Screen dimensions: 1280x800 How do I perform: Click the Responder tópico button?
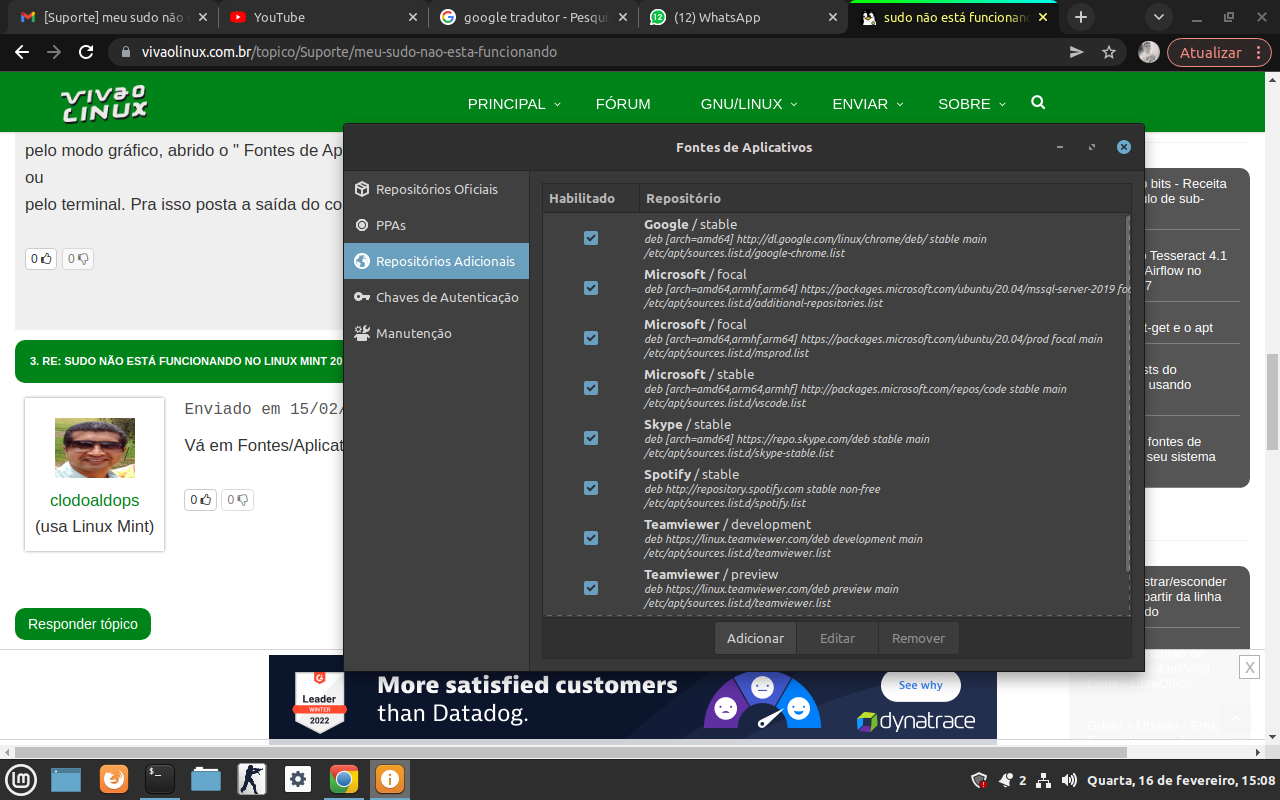(x=83, y=624)
